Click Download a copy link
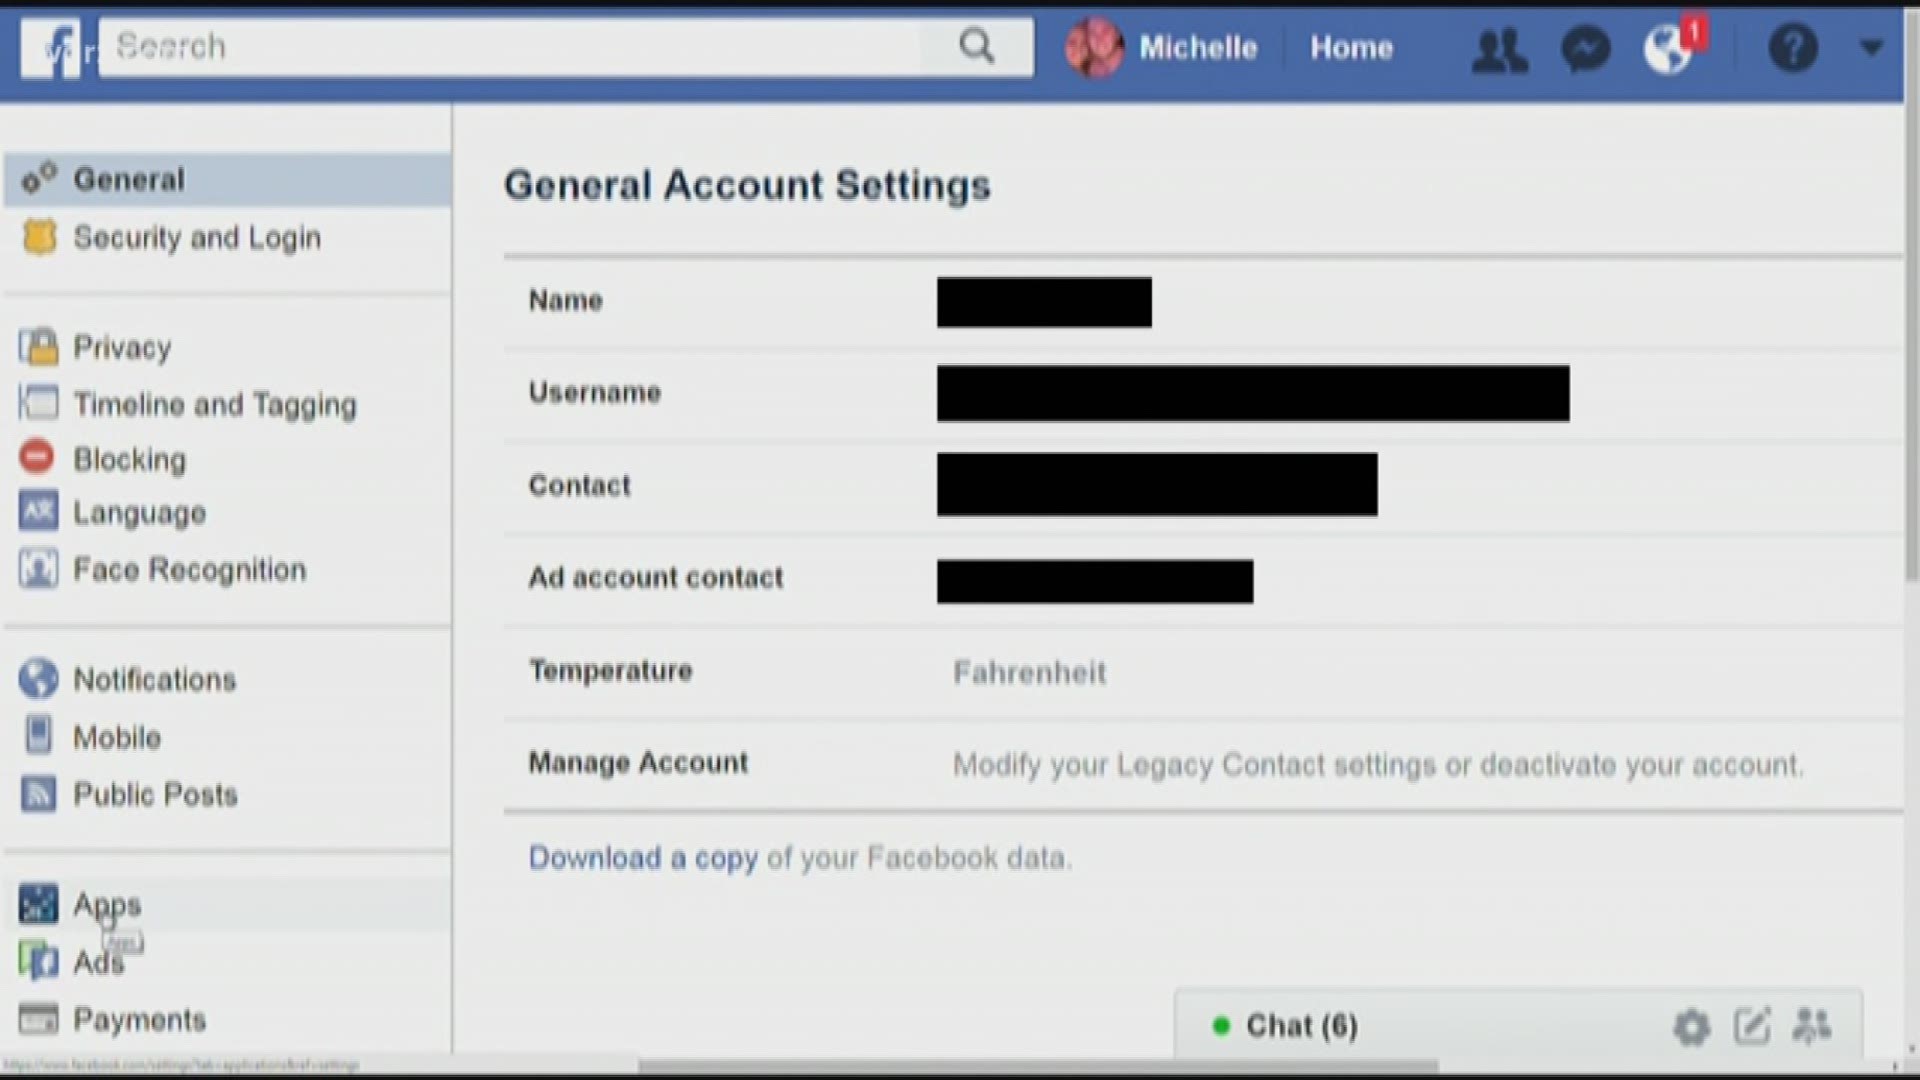This screenshot has width=1920, height=1080. [x=643, y=858]
